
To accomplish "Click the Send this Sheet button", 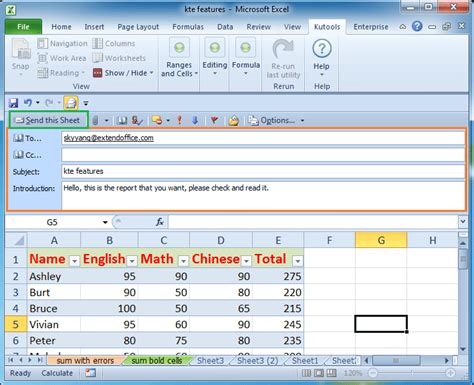I will (48, 120).
